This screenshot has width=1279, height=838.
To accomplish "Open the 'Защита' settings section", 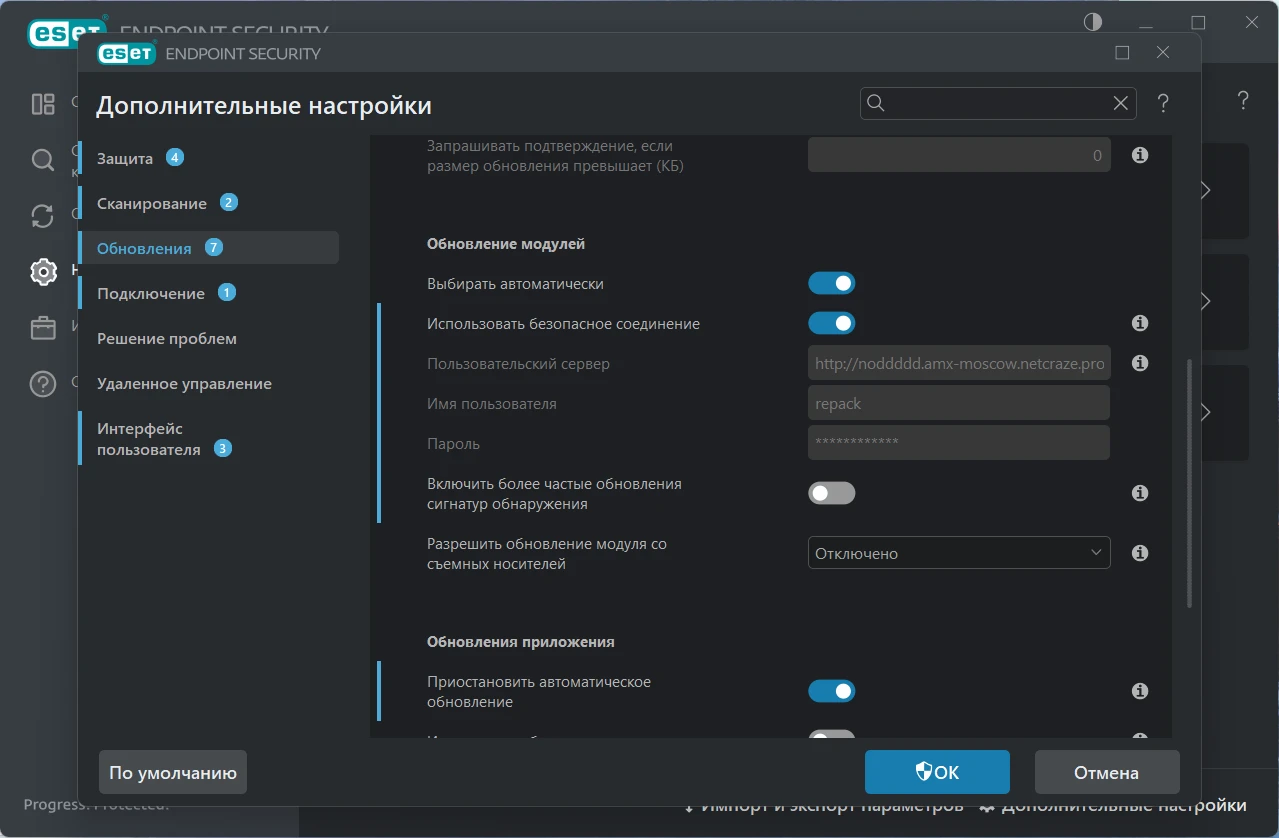I will [x=125, y=158].
